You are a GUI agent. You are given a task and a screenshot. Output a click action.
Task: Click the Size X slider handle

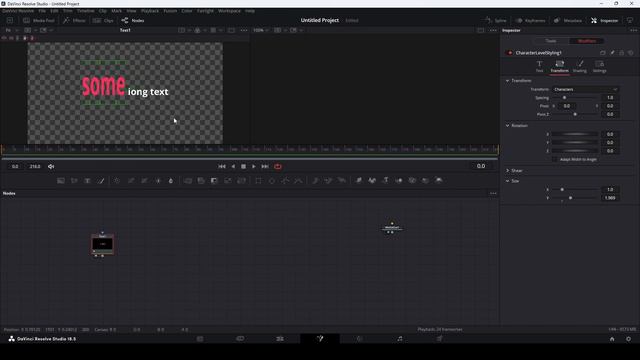pyautogui.click(x=562, y=189)
